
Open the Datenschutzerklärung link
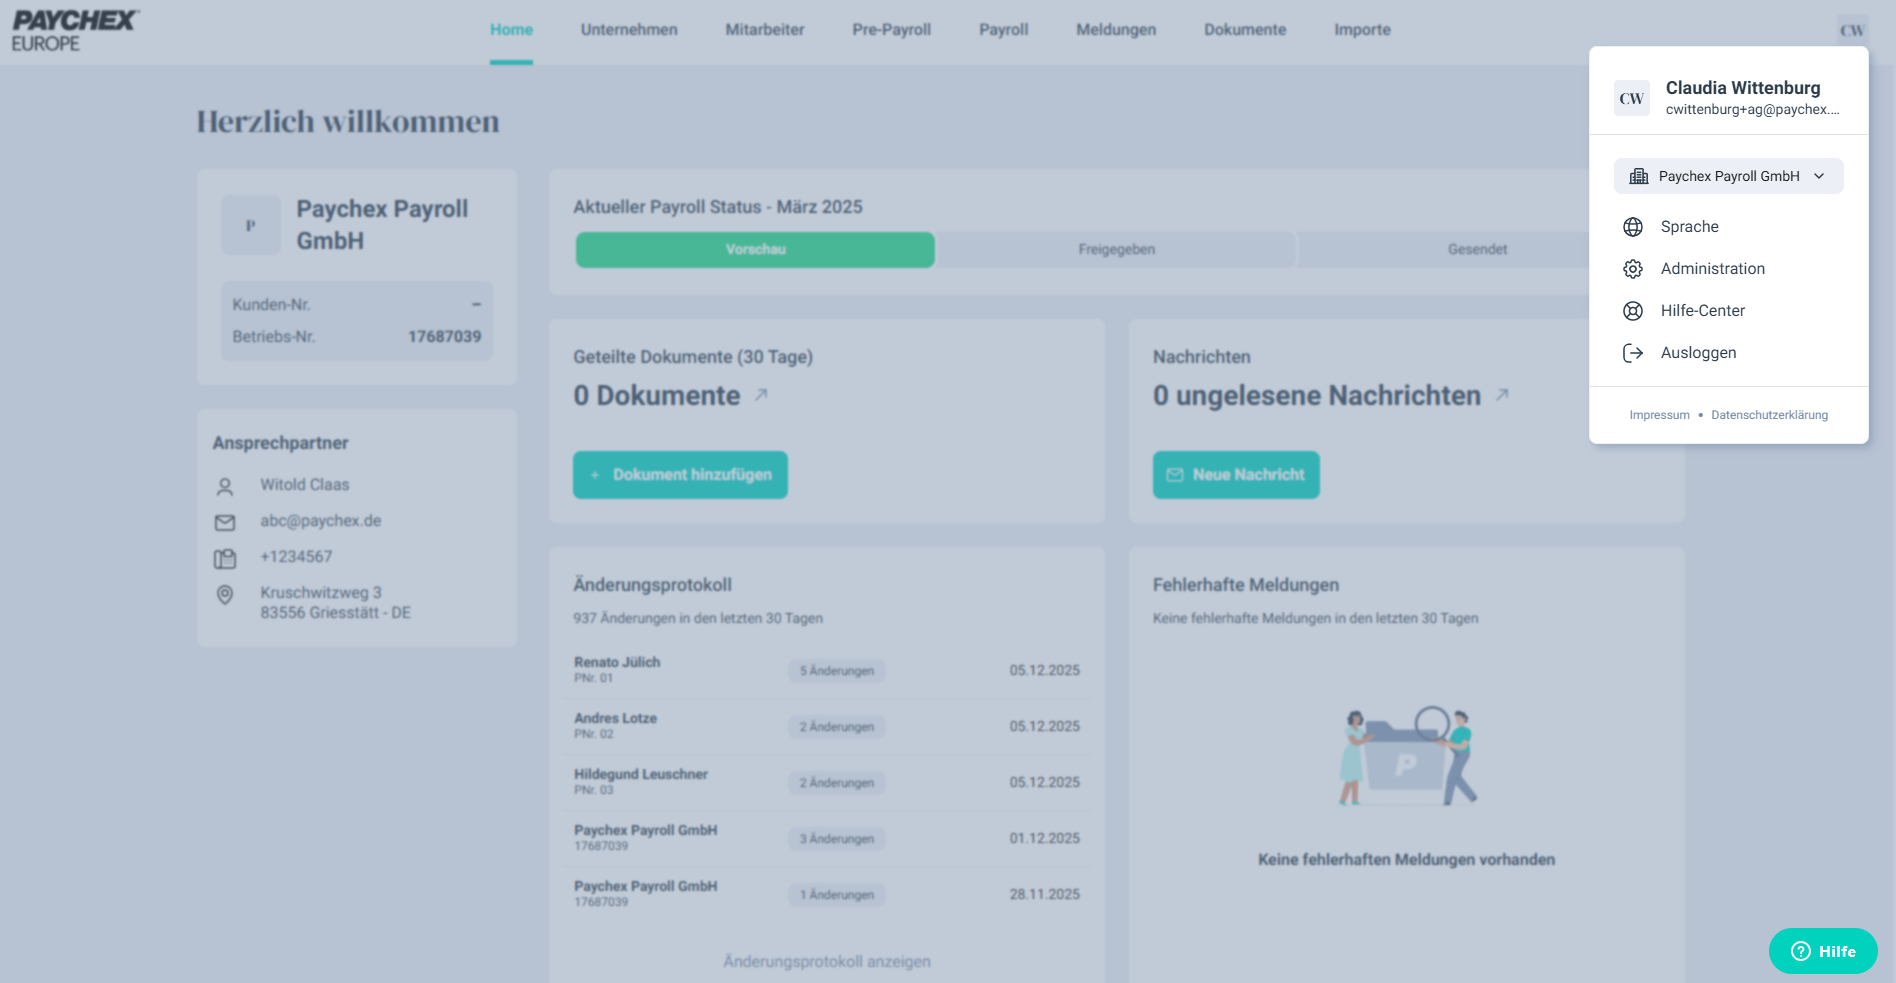1769,415
